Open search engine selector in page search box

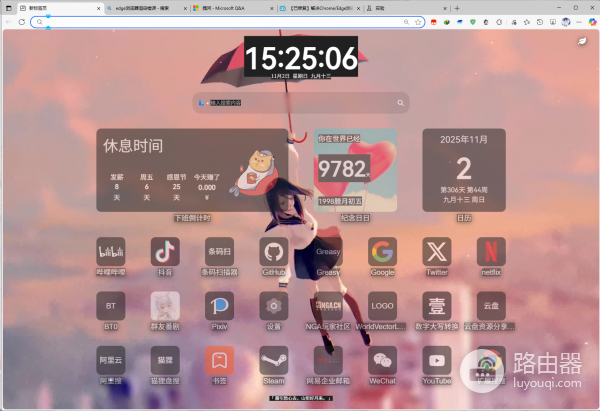coord(201,102)
